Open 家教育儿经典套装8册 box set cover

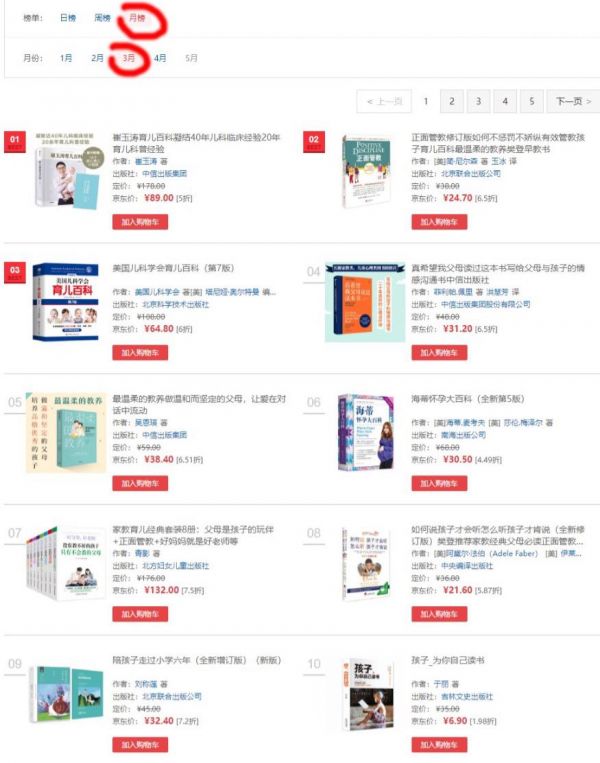pyautogui.click(x=66, y=563)
